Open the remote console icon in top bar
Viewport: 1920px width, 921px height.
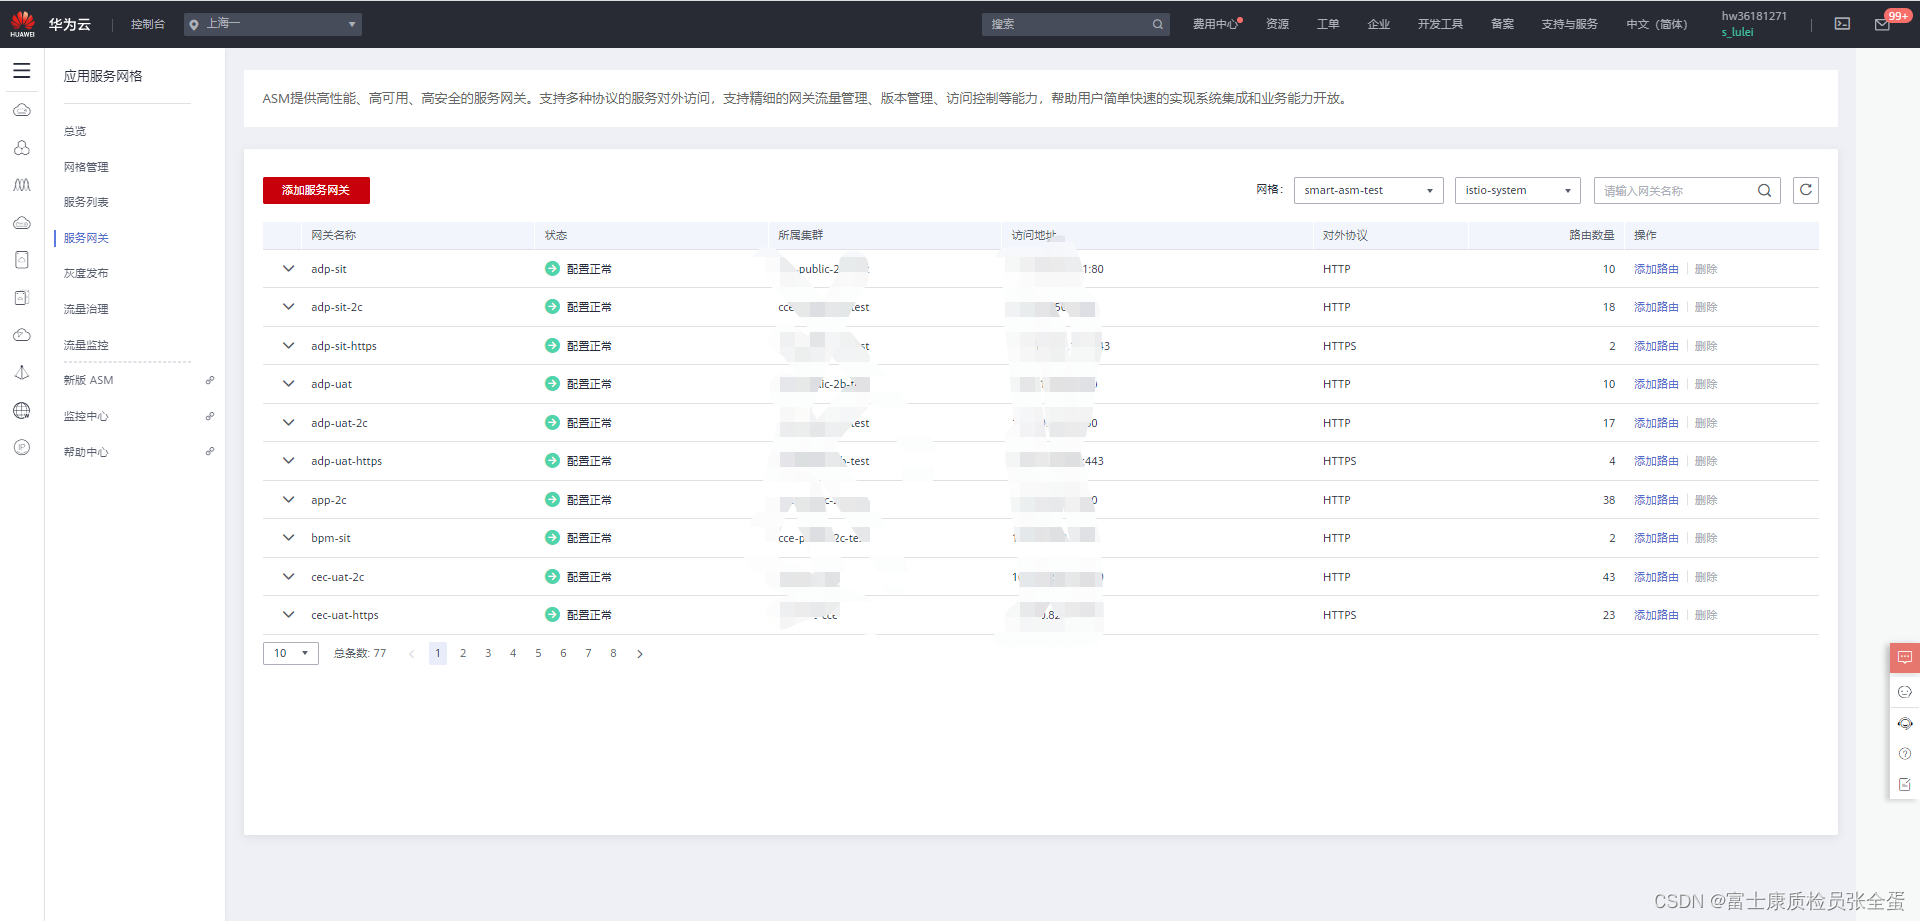point(1842,23)
